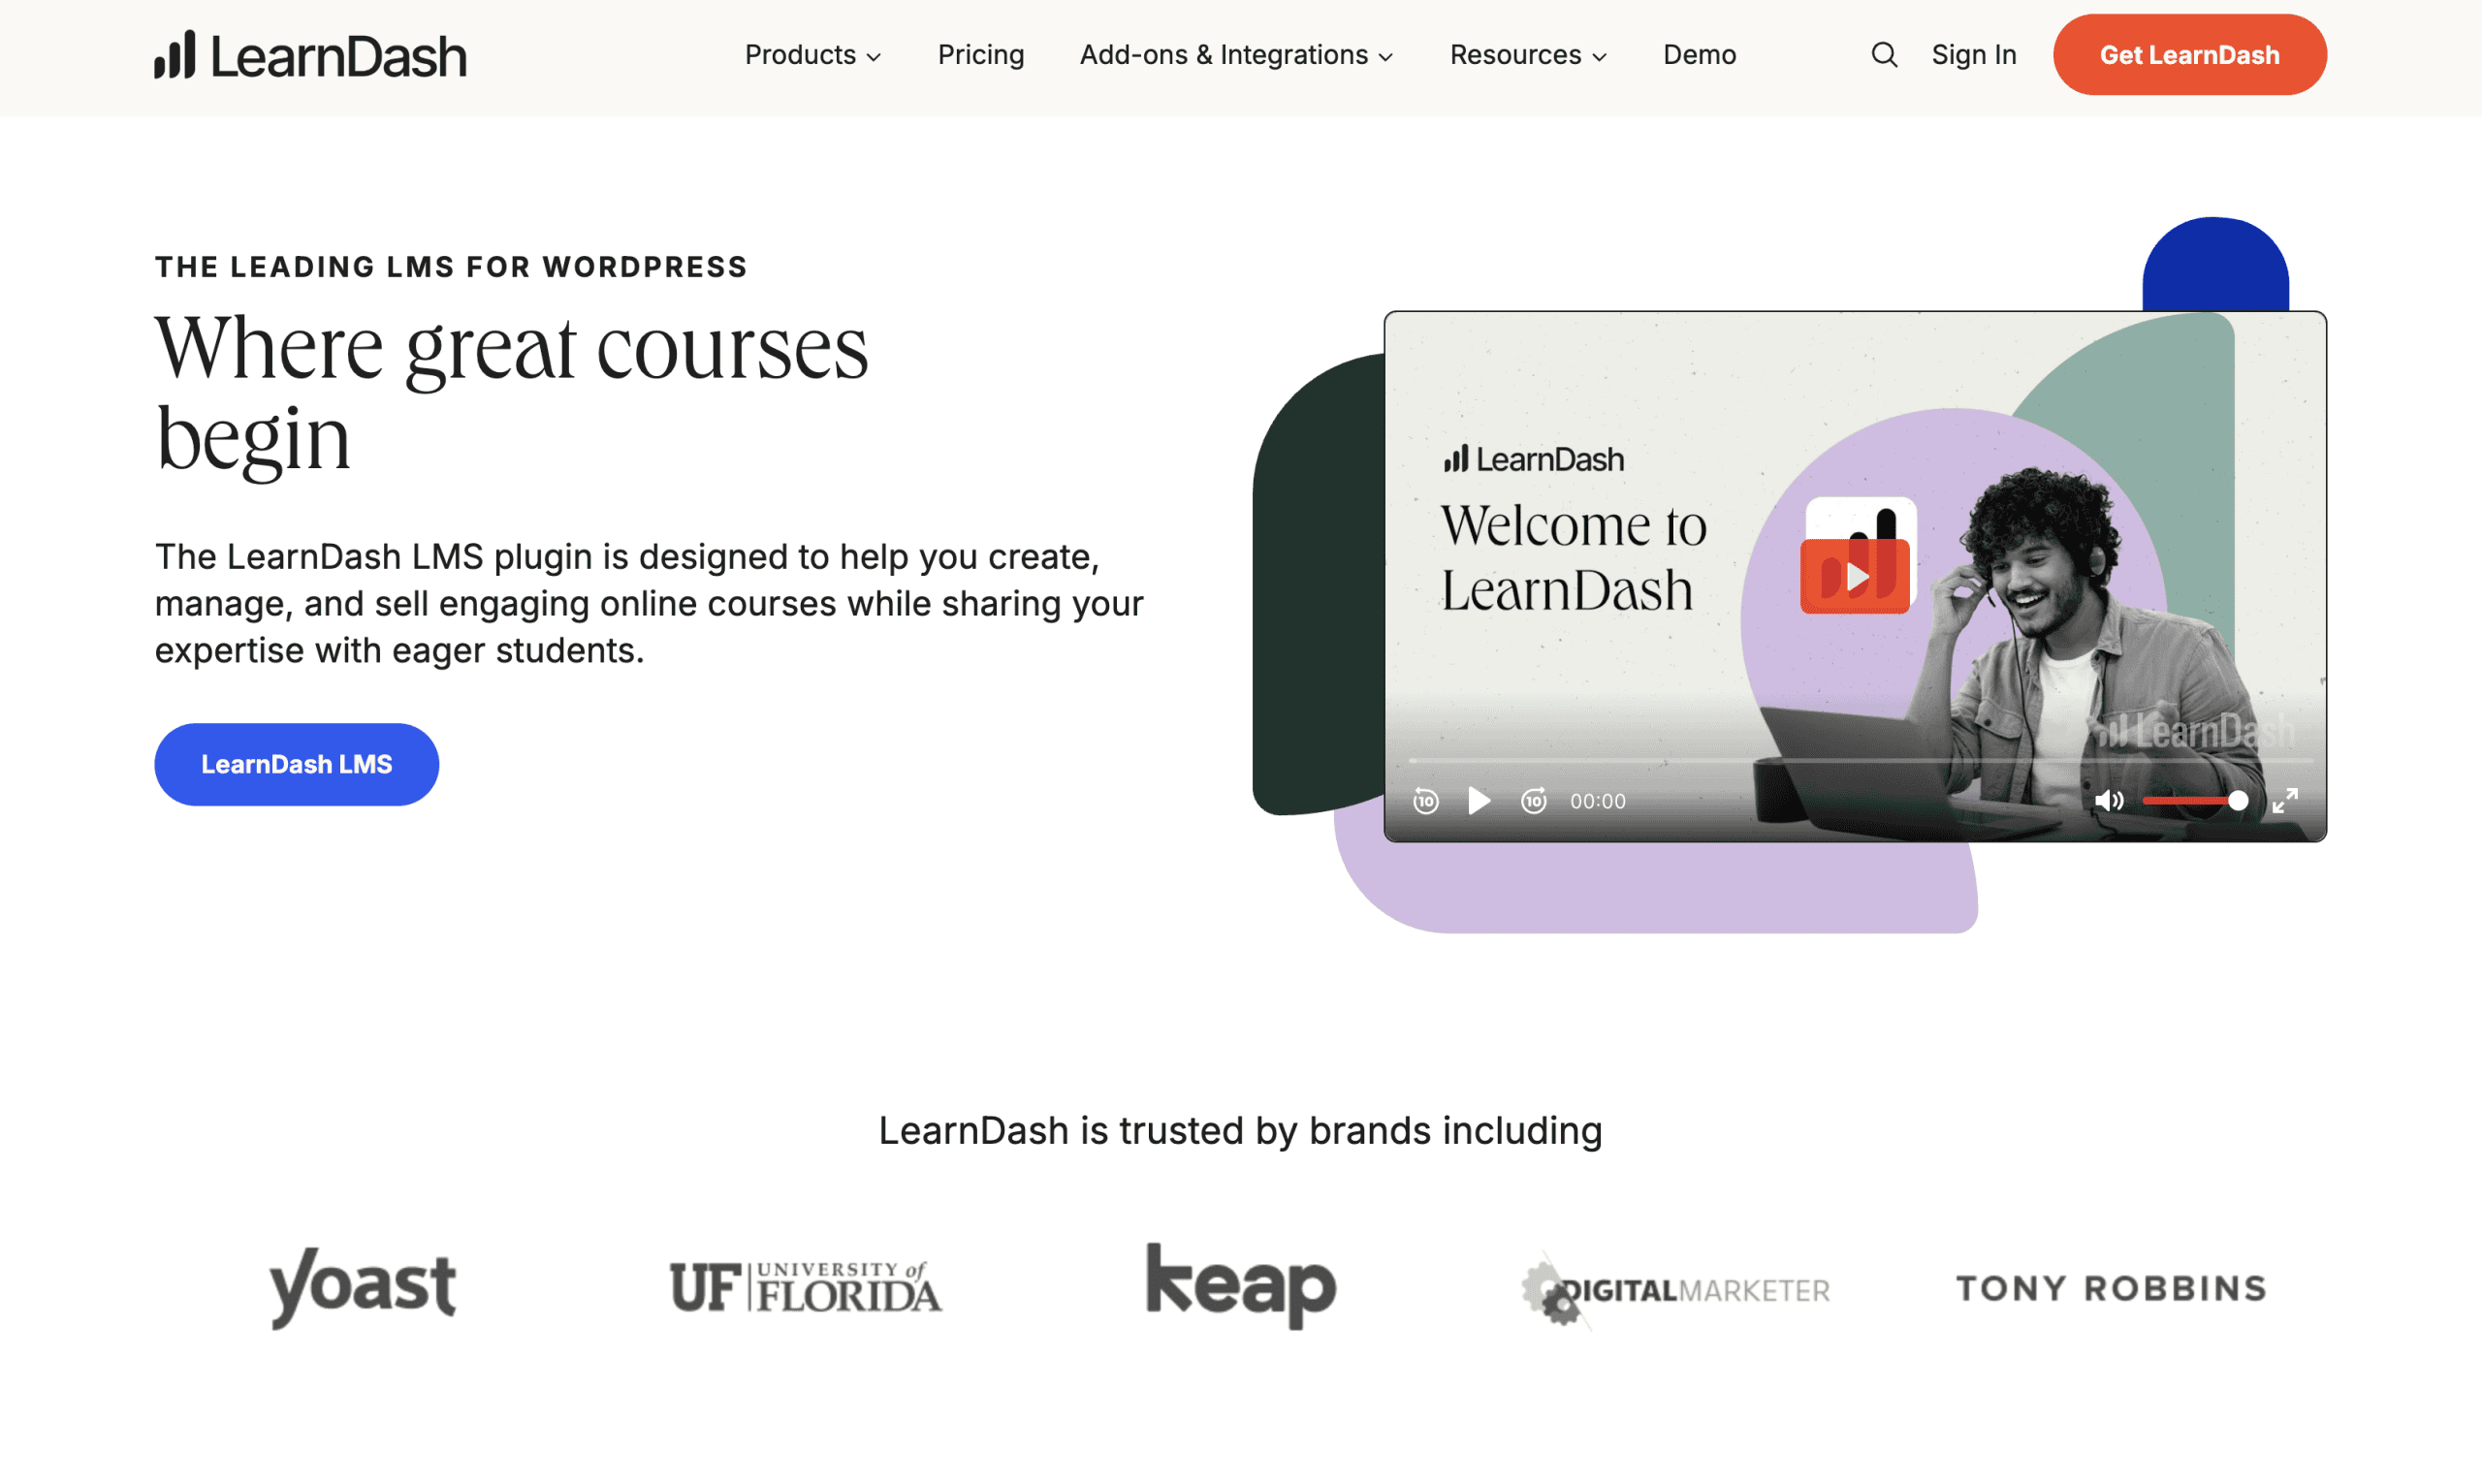
Task: Click the Tony Robbins logo
Action: pos(2111,1288)
